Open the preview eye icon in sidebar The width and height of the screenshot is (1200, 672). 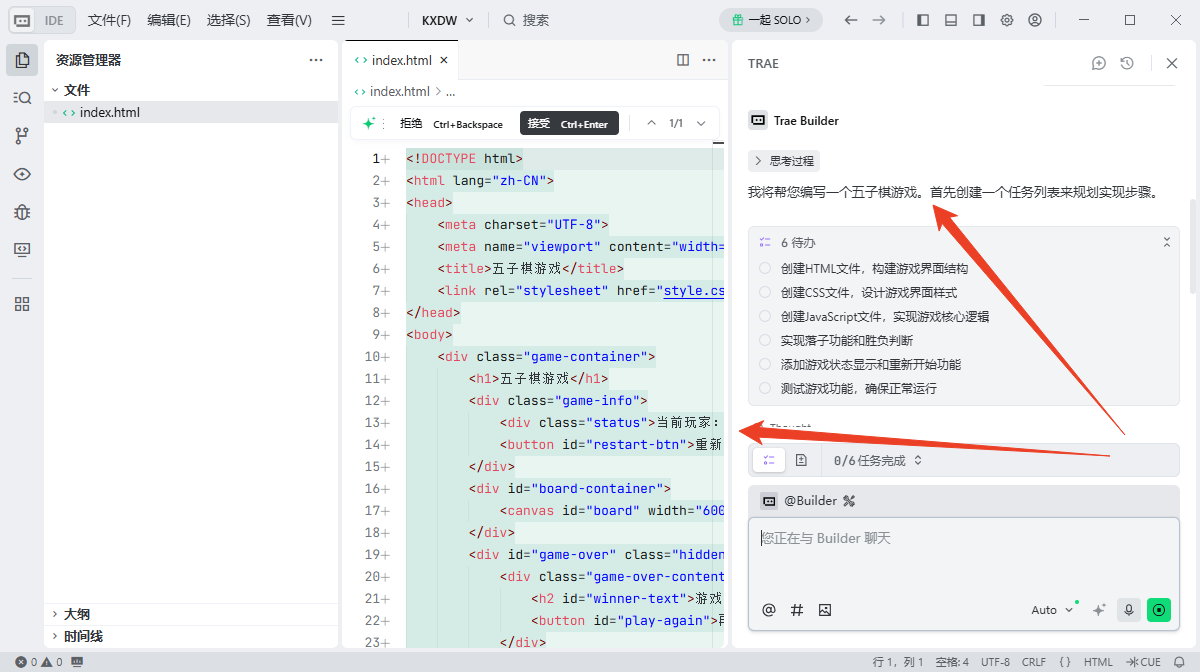point(22,174)
